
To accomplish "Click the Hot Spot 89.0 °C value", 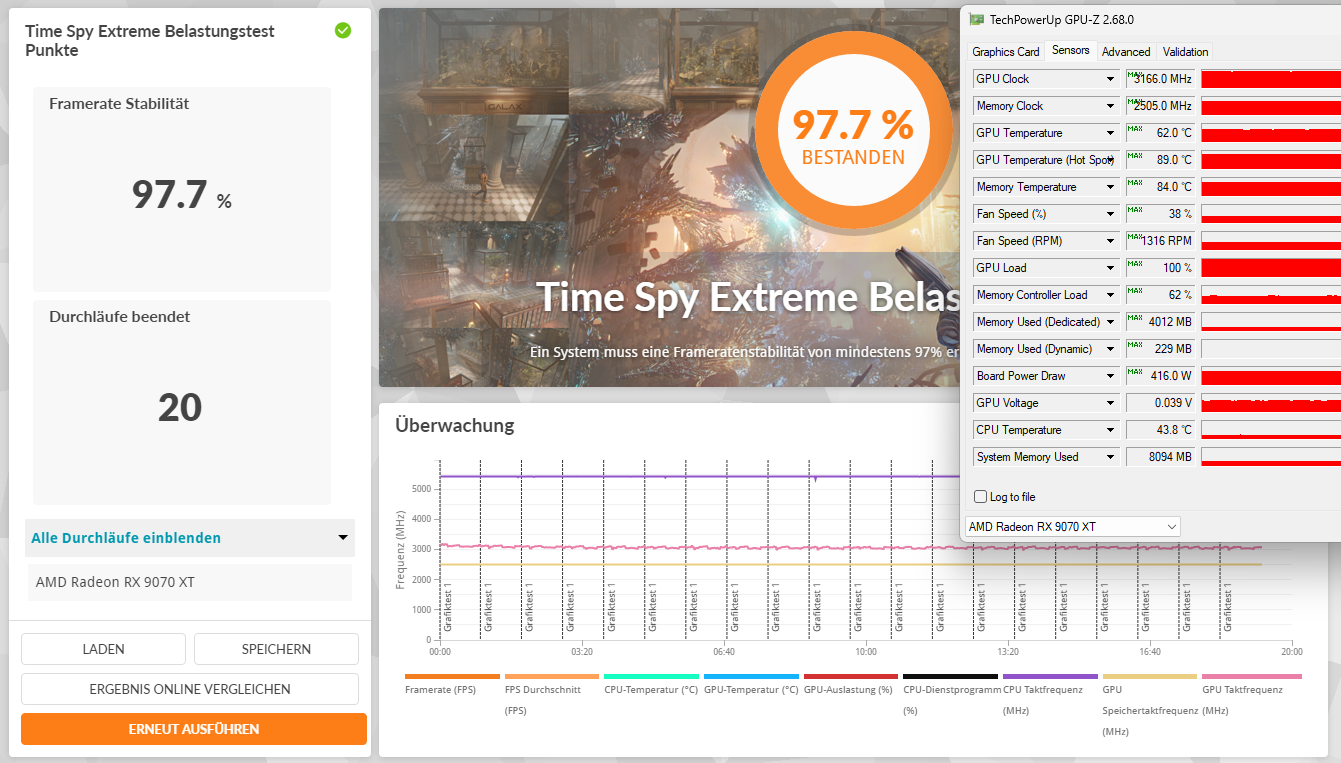I will click(1160, 160).
